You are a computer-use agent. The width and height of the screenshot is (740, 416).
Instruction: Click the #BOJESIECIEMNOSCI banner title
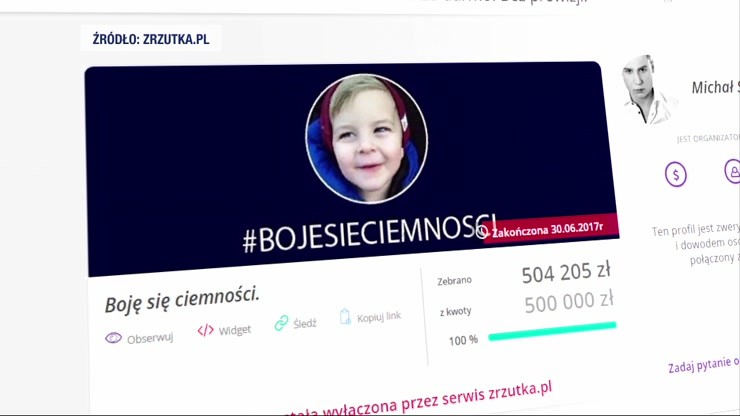click(x=369, y=234)
